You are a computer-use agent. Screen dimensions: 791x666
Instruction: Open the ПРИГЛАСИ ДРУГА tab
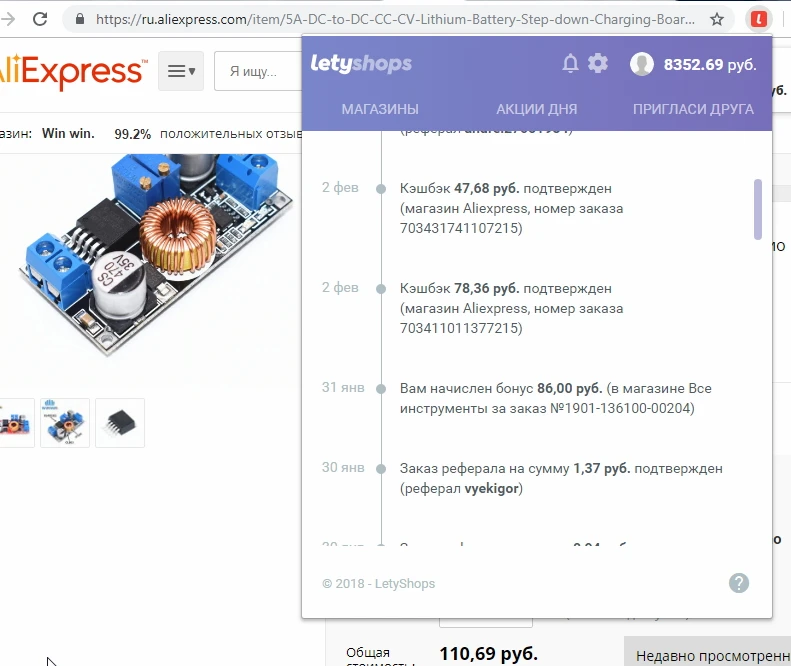(693, 109)
